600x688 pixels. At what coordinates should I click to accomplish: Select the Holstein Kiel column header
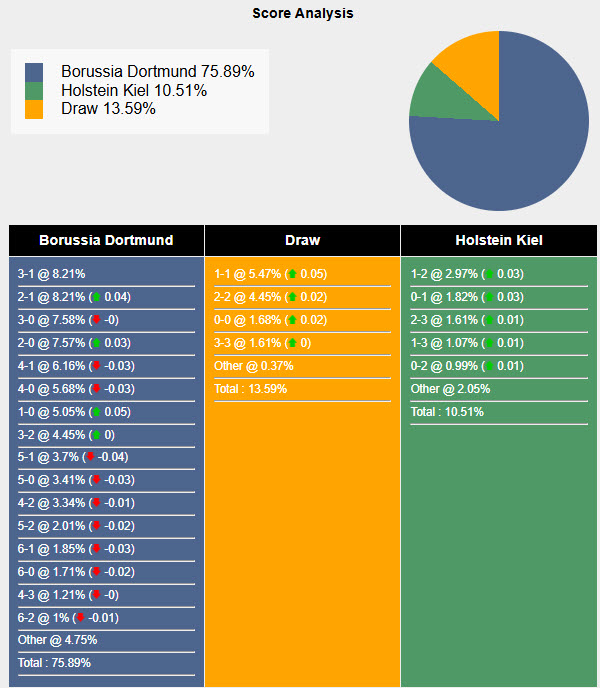(x=499, y=240)
